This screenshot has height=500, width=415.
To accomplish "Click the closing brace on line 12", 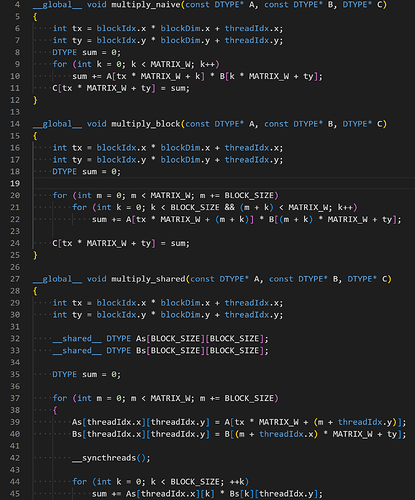I will pos(35,101).
